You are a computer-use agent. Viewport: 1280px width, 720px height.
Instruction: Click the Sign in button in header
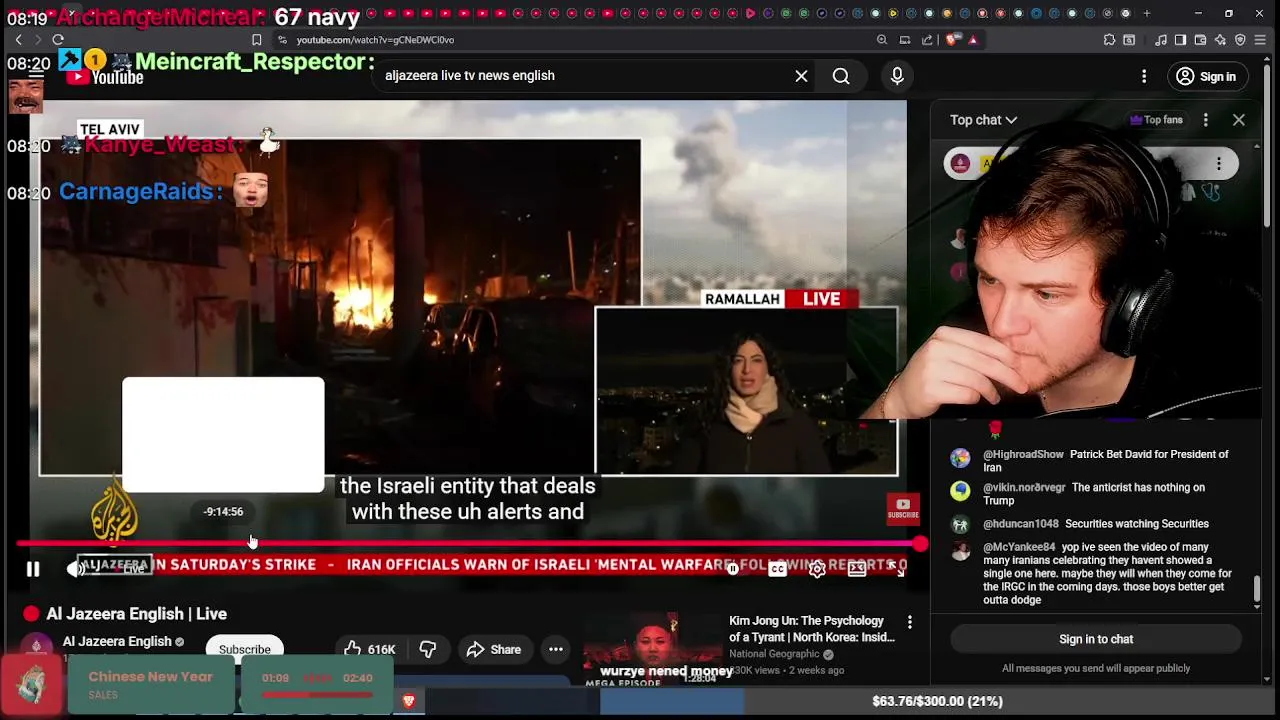point(1206,76)
